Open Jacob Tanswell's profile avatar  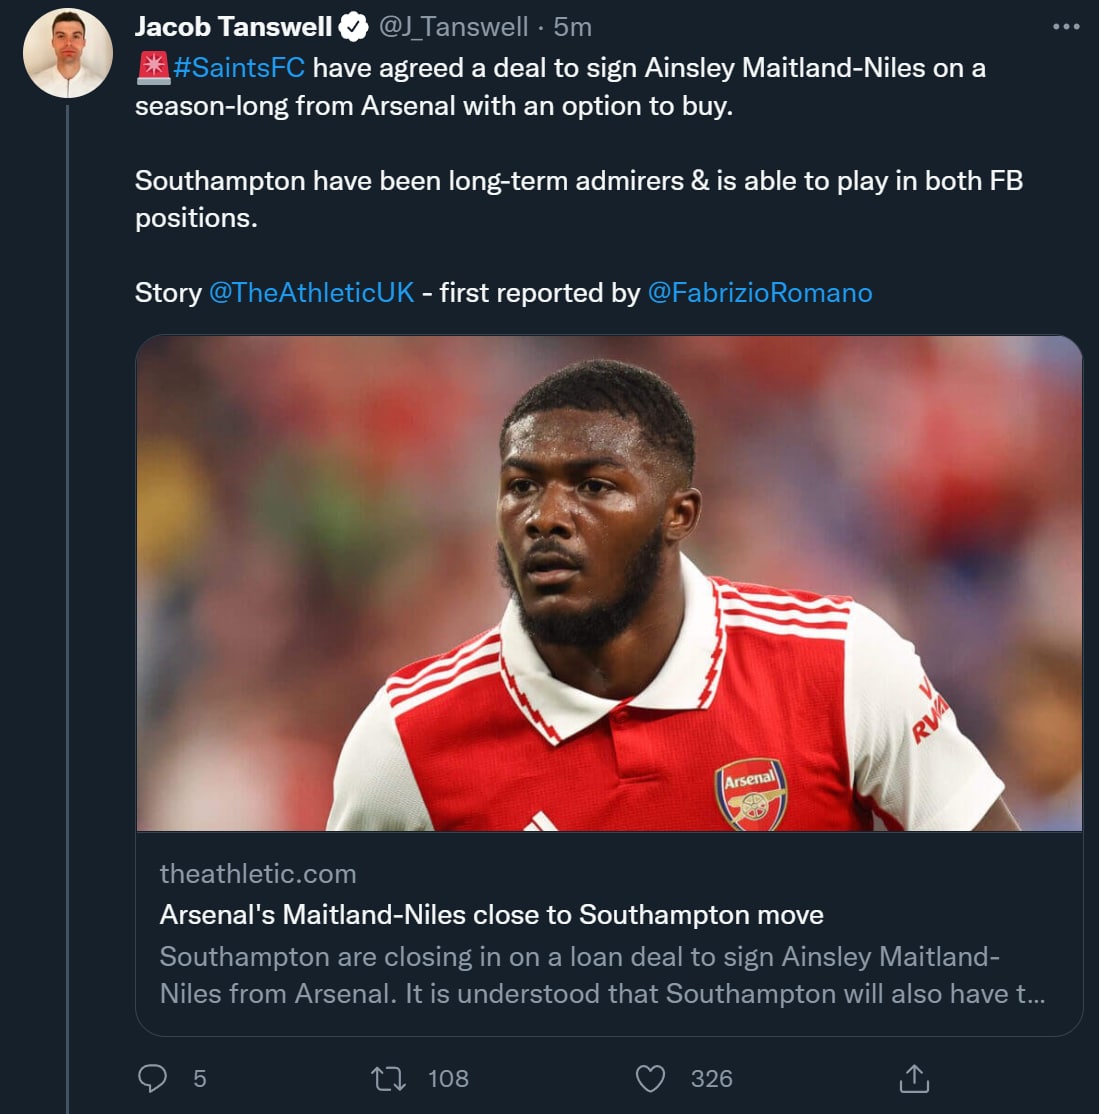tap(68, 55)
